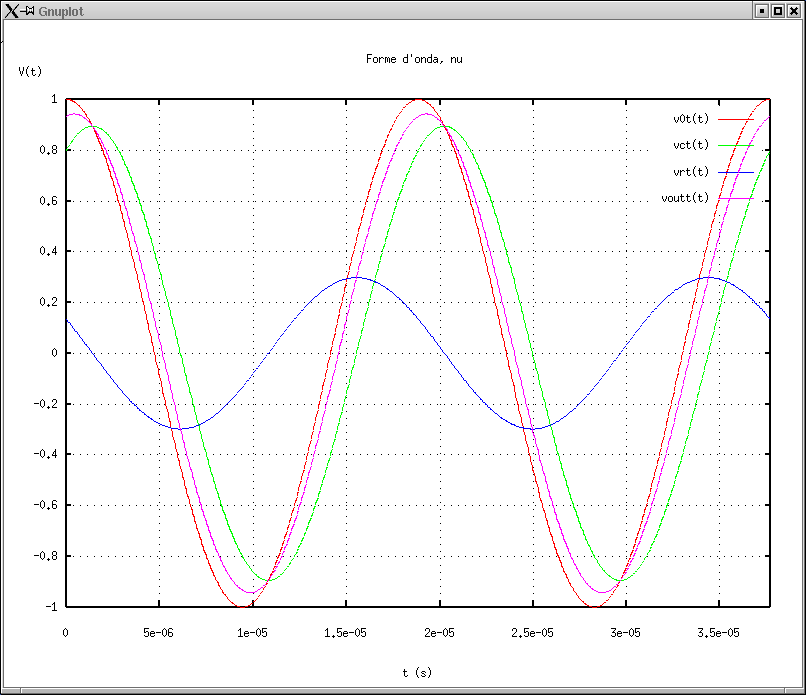This screenshot has width=806, height=695.
Task: Select the vrt(t) legend entry
Action: 691,171
